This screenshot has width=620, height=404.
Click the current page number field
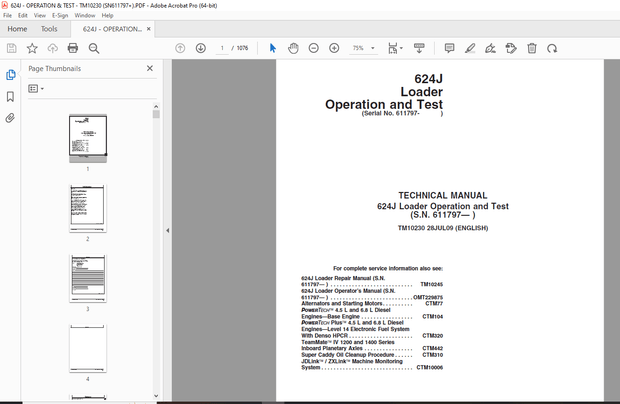[222, 48]
